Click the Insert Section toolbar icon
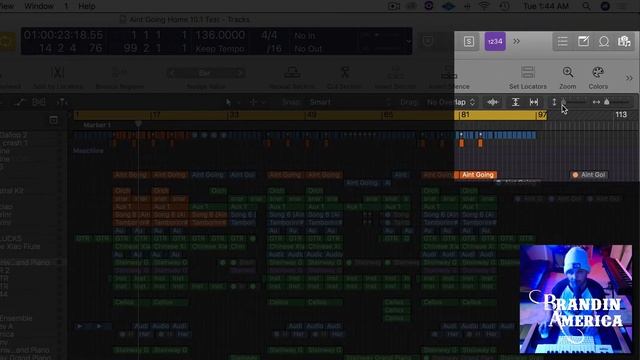 pyautogui.click(x=395, y=73)
